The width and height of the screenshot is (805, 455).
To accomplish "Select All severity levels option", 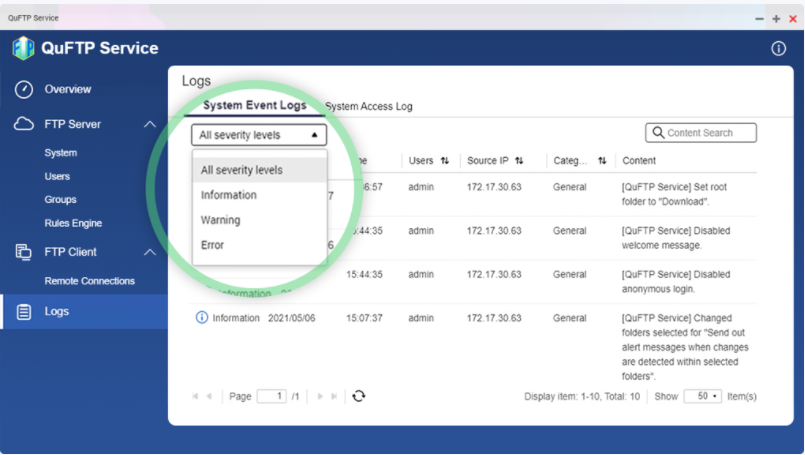I will point(259,170).
